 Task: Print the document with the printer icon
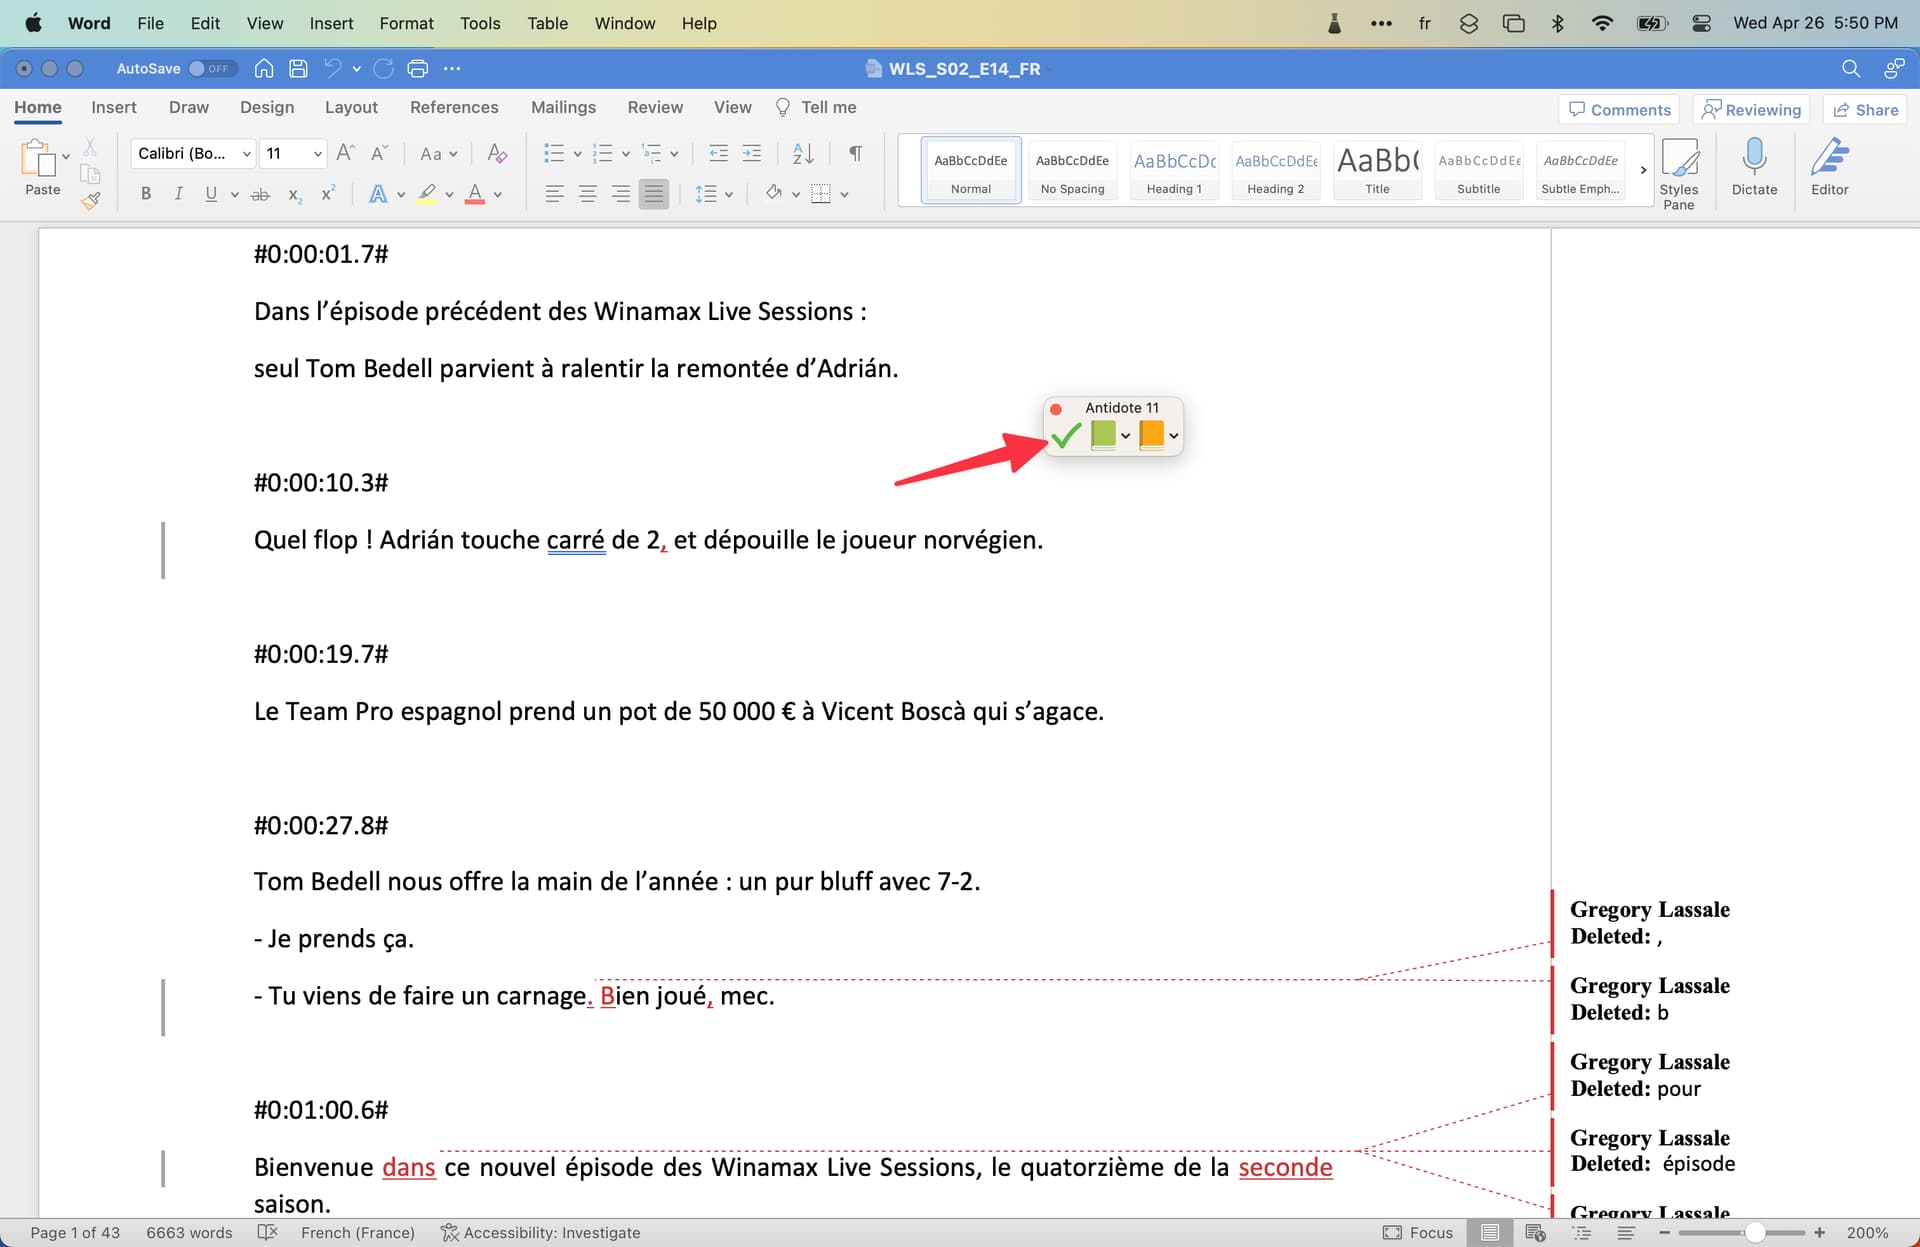[x=418, y=68]
